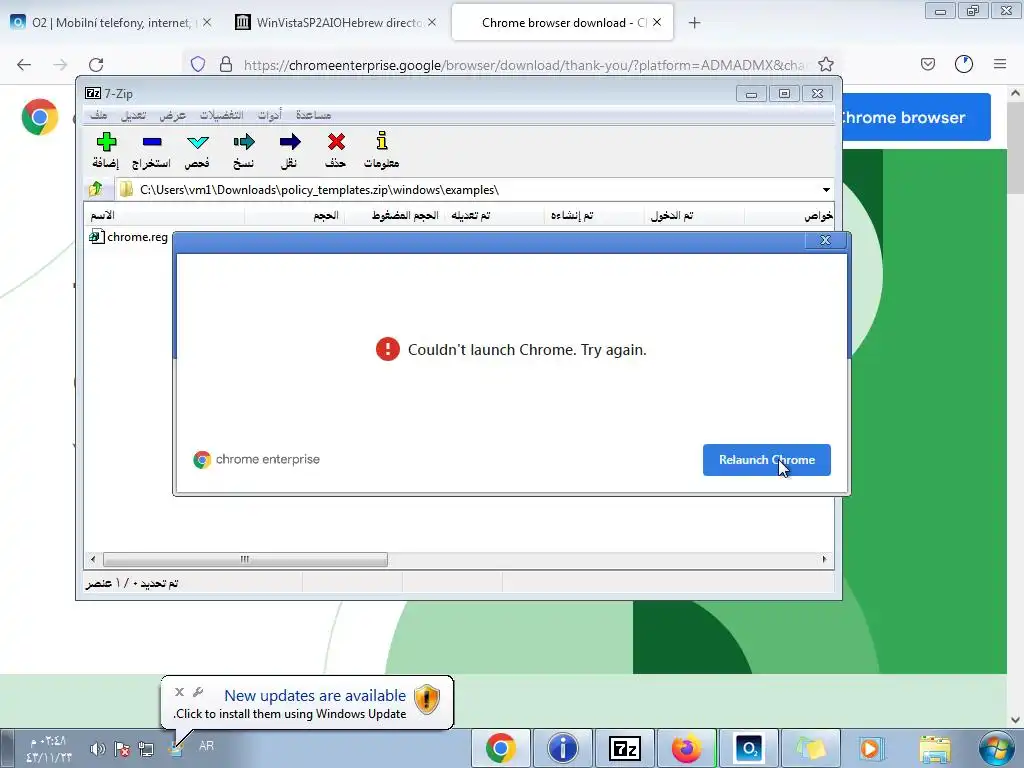The image size is (1024, 768).
Task: Open the Help (مساعدة) menu
Action: coord(313,115)
